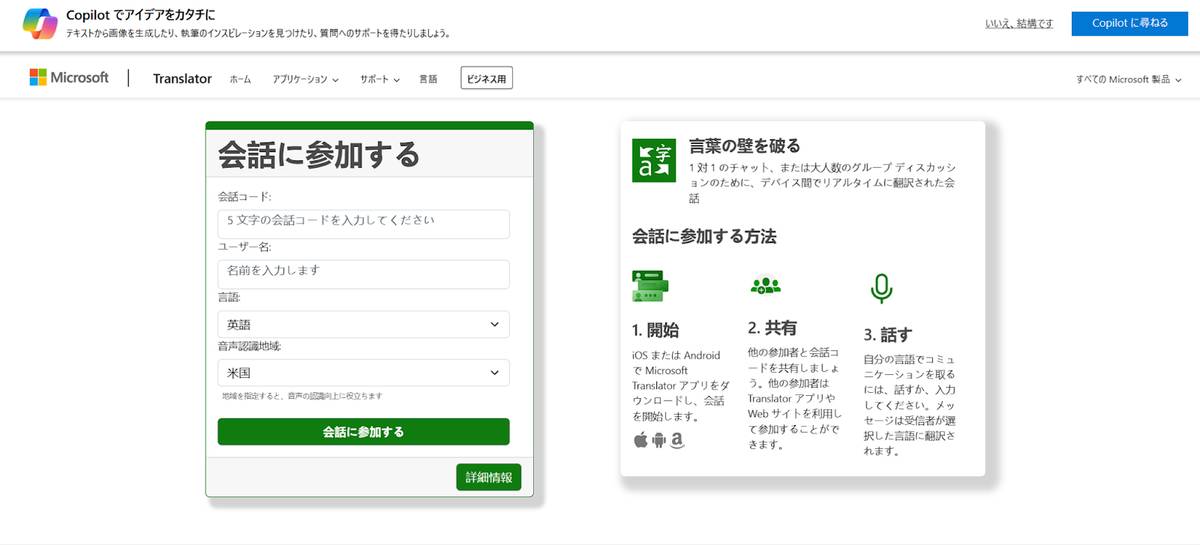Open the 言語 navigation menu item
This screenshot has width=1200, height=545.
(x=428, y=79)
